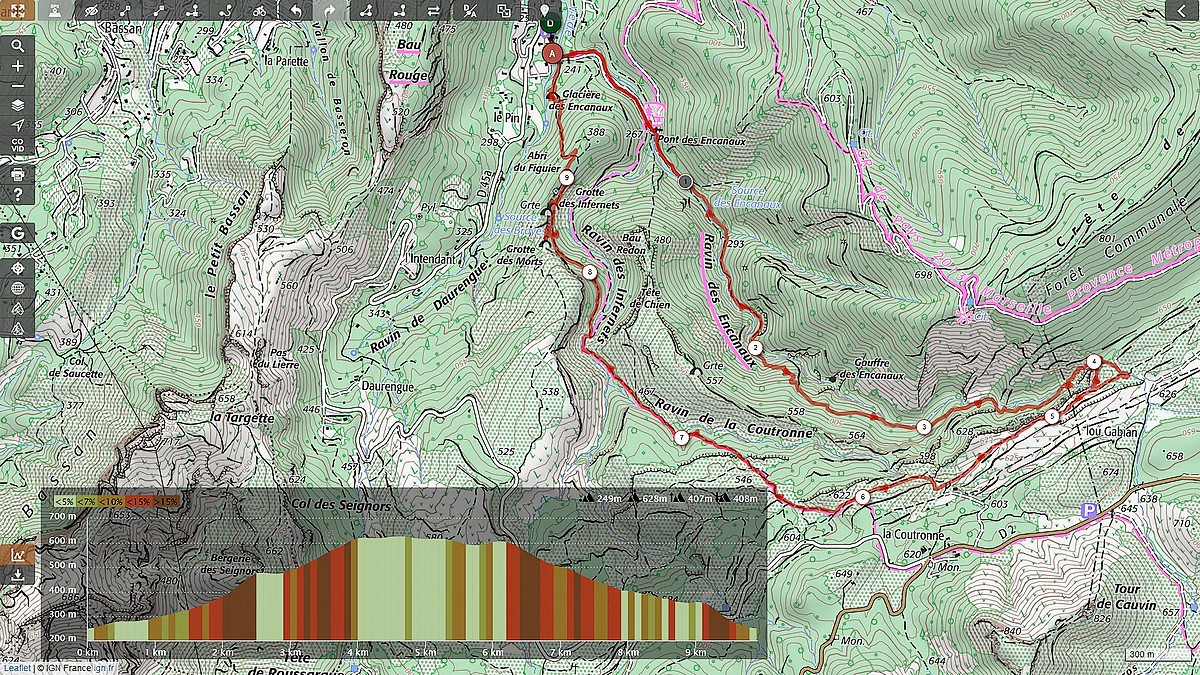Click the Ravin de la Coutronne label
The height and width of the screenshot is (675, 1200).
click(732, 418)
